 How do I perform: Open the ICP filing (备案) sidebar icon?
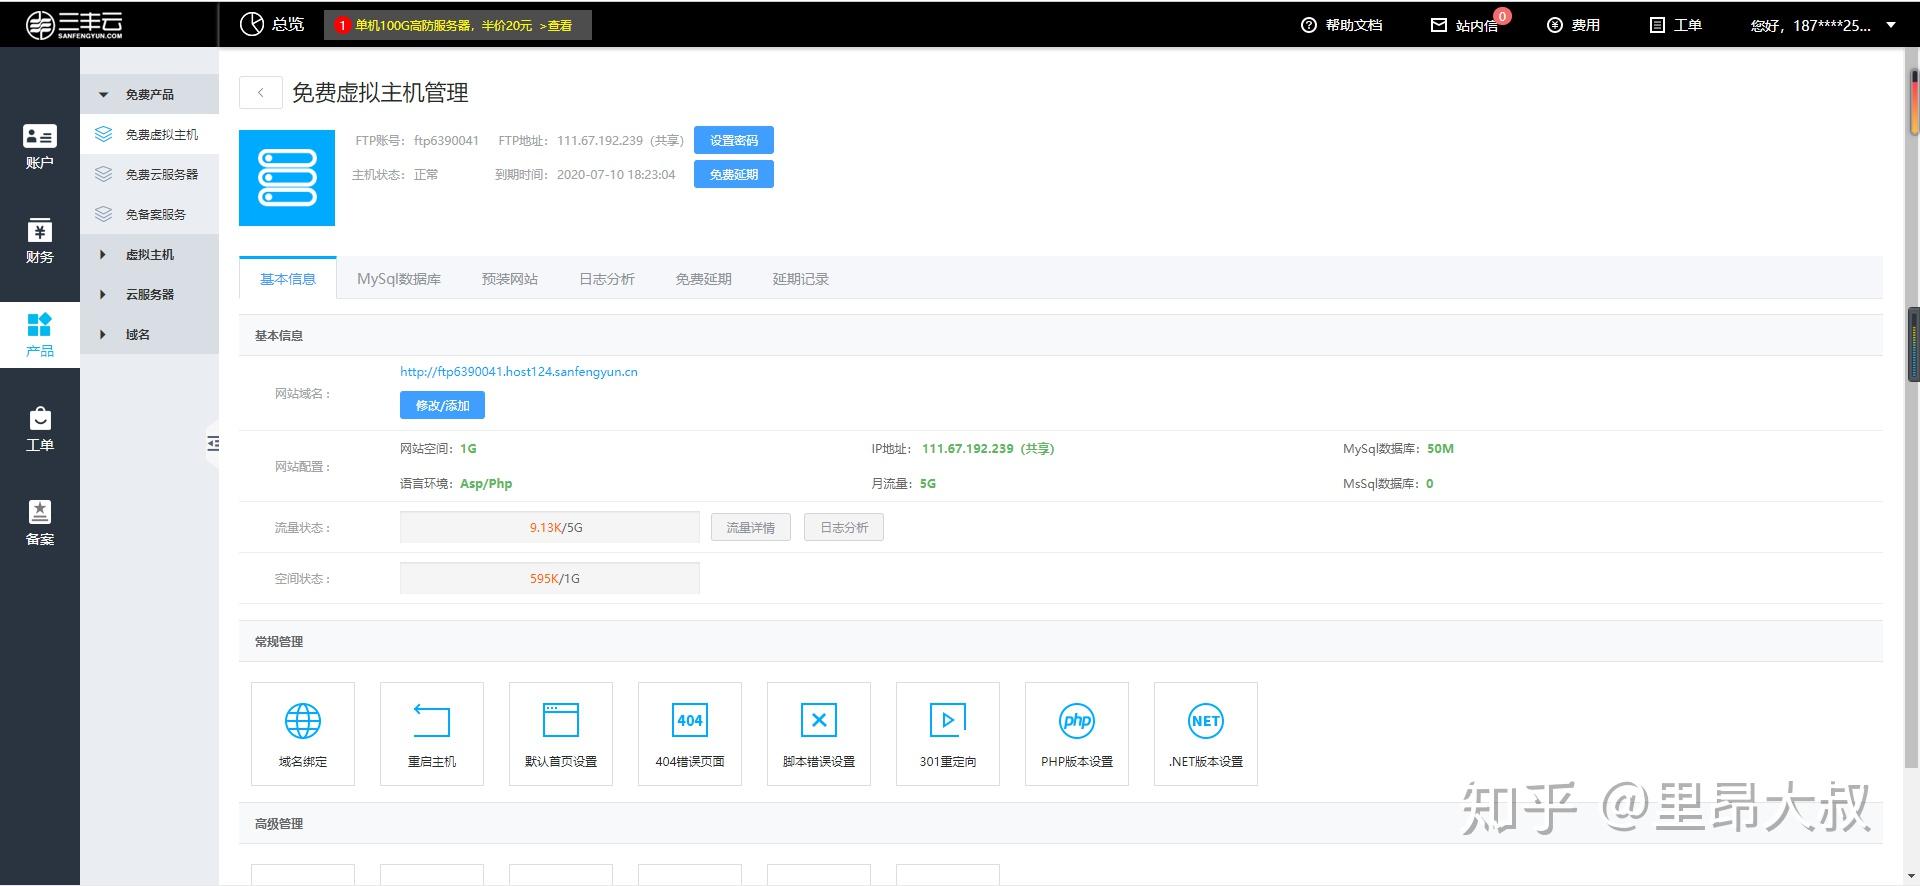[40, 512]
